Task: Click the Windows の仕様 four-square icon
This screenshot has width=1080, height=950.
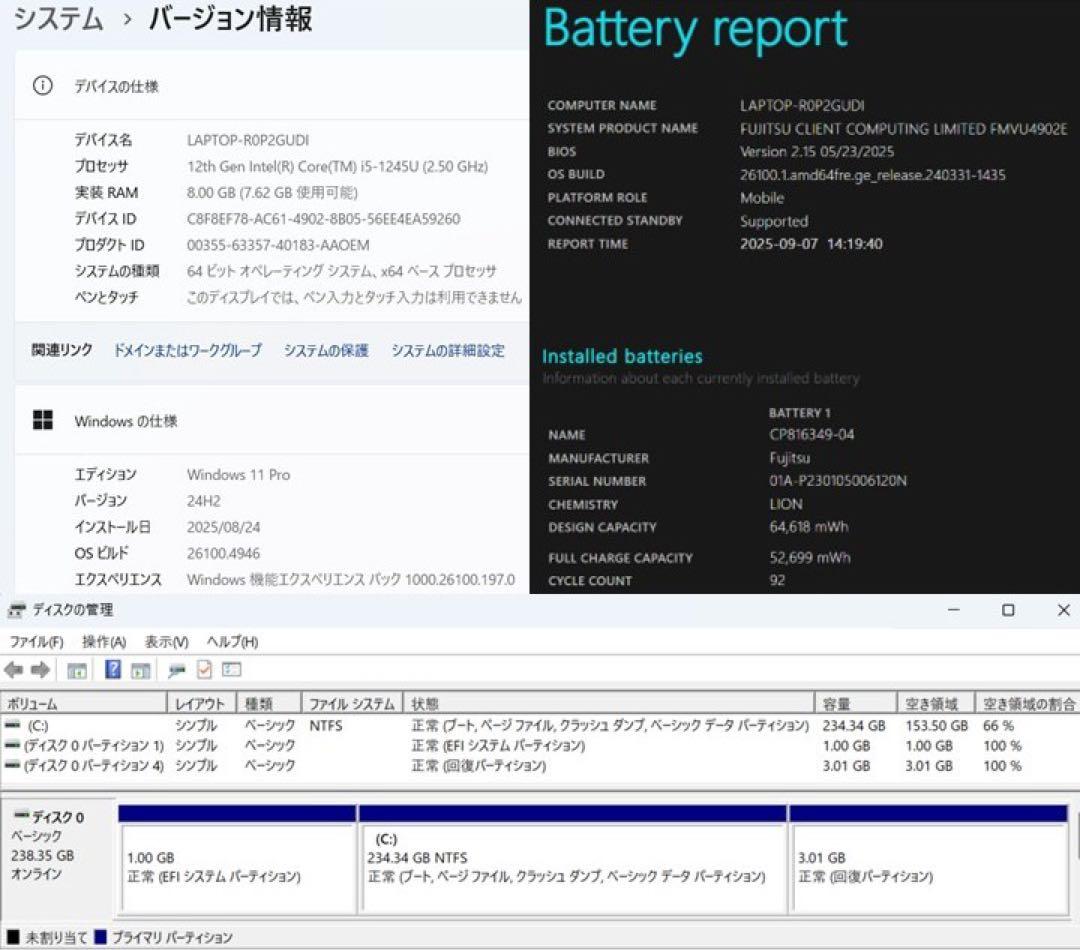Action: [41, 421]
